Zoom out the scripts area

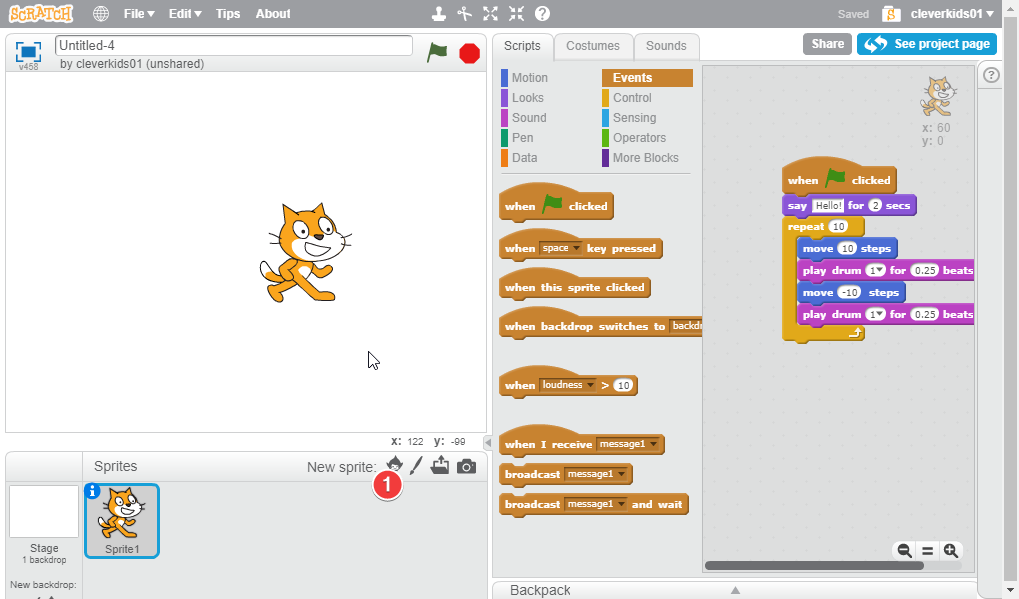point(904,551)
